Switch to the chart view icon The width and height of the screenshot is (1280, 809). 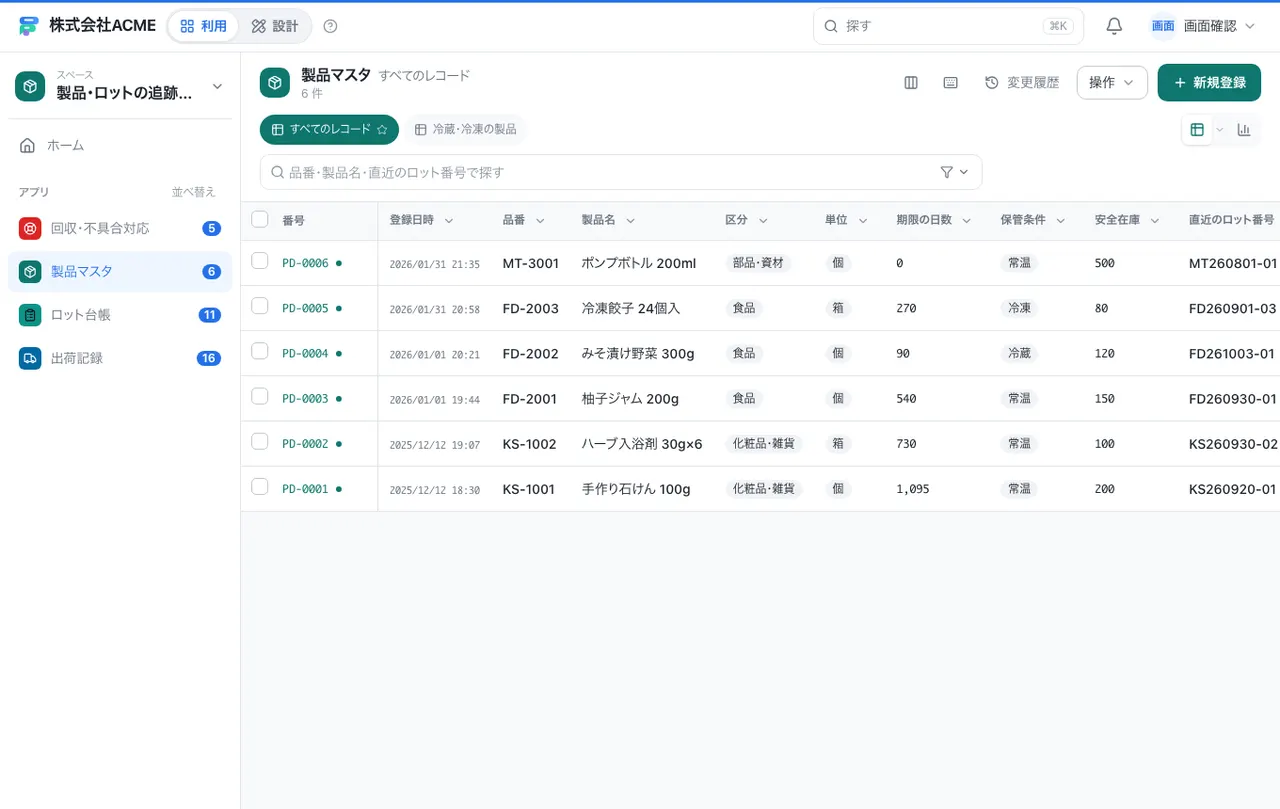tap(1244, 130)
